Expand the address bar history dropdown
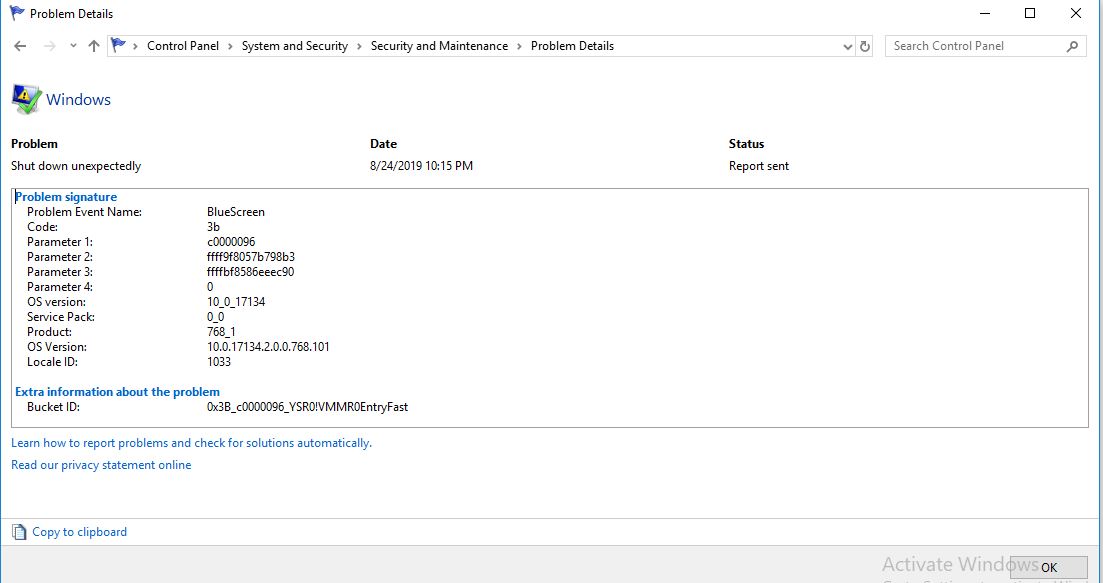 coord(847,46)
